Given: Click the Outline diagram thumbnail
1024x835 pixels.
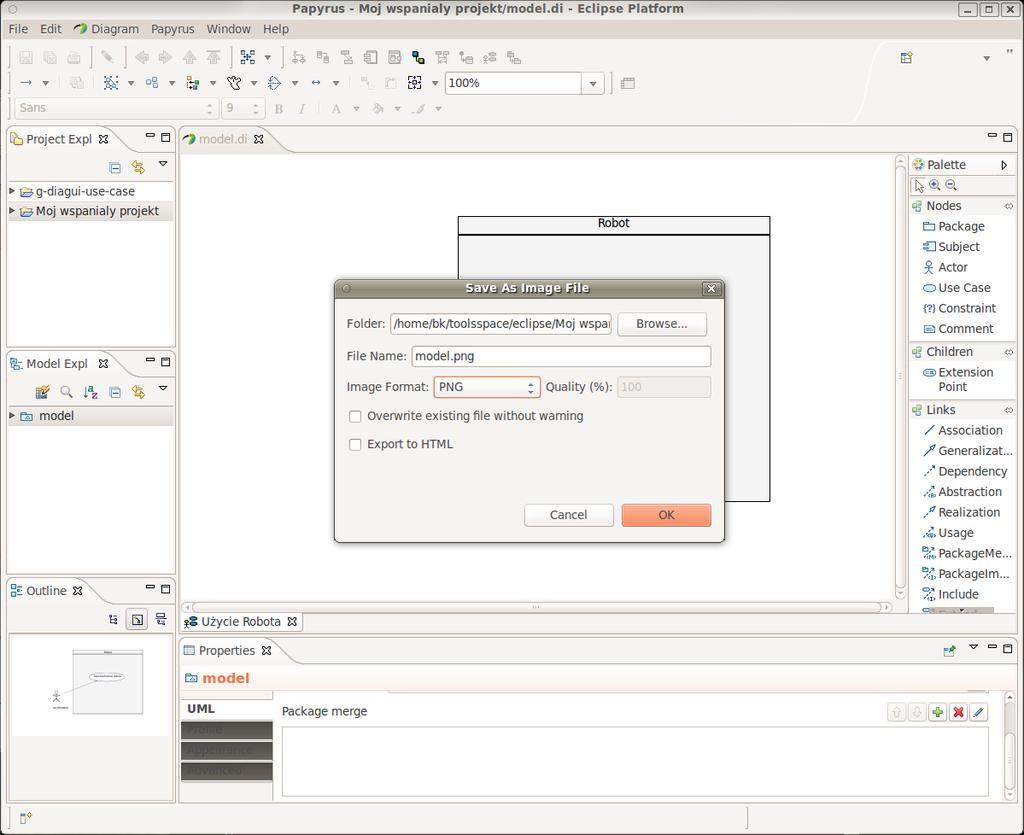Looking at the screenshot, I should [x=92, y=685].
